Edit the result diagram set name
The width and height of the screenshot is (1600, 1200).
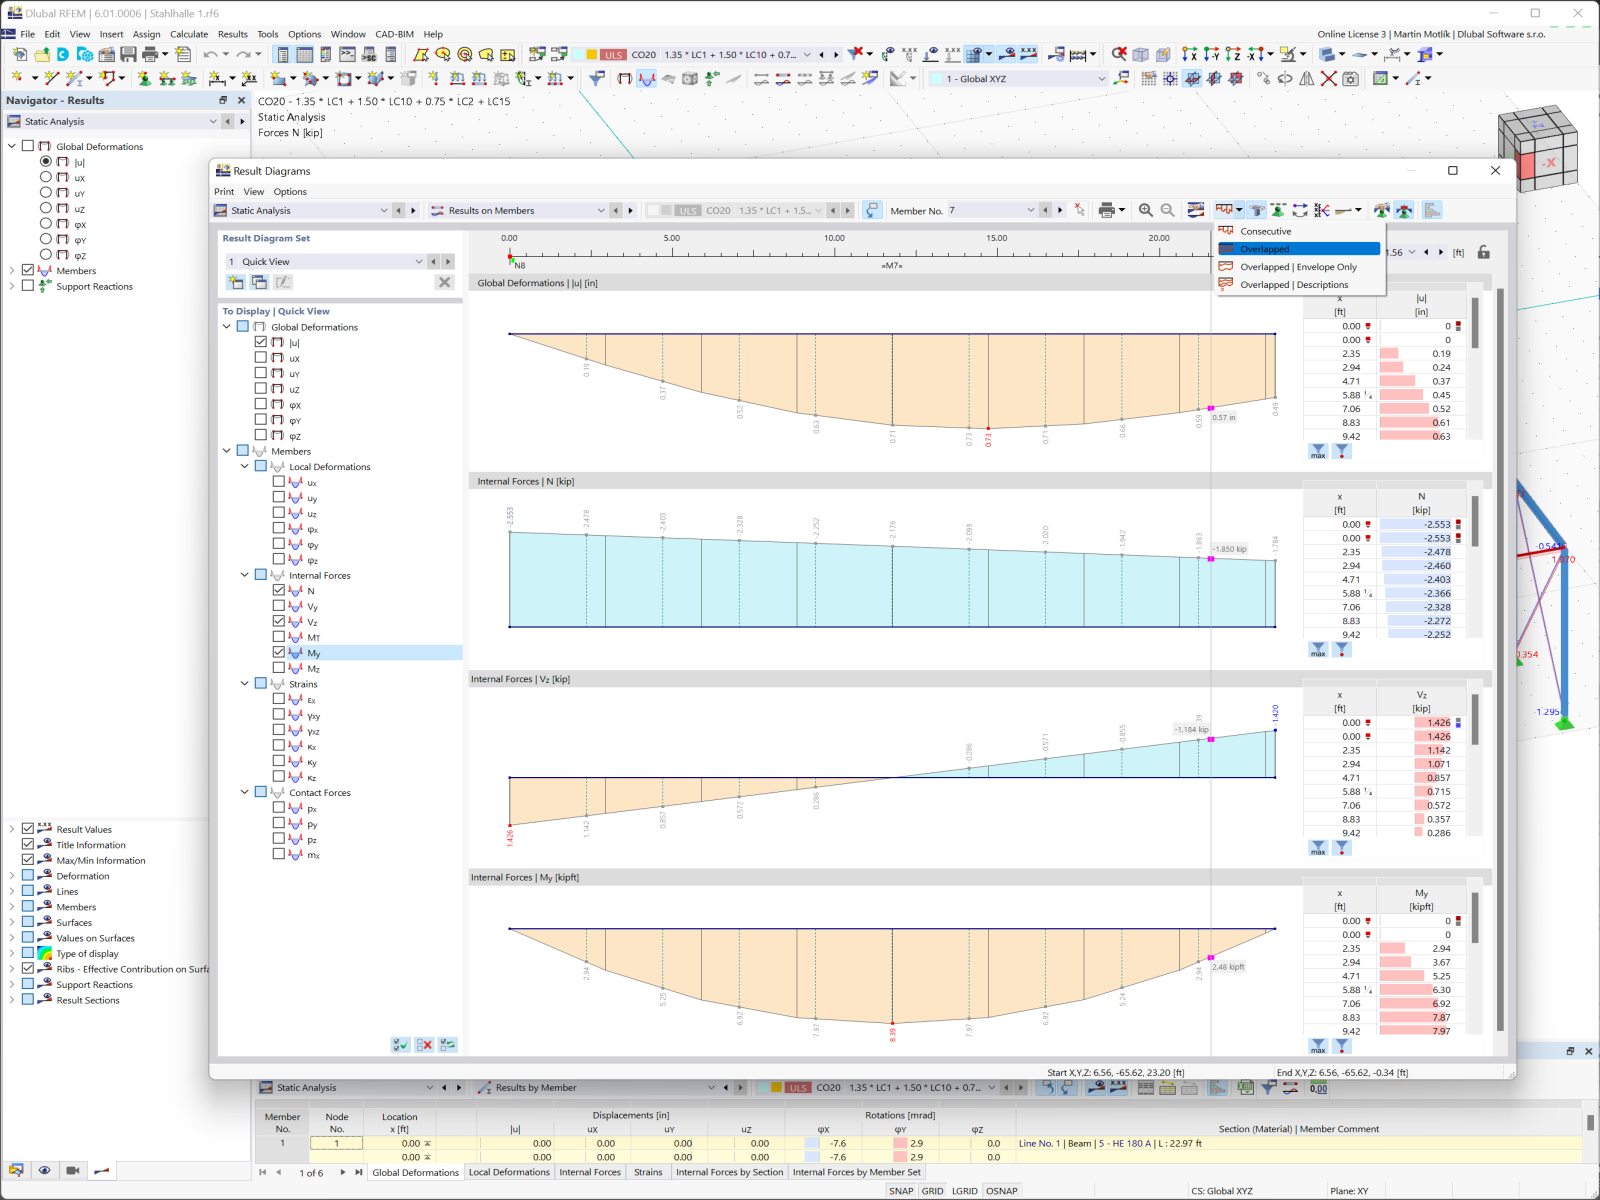(x=283, y=282)
